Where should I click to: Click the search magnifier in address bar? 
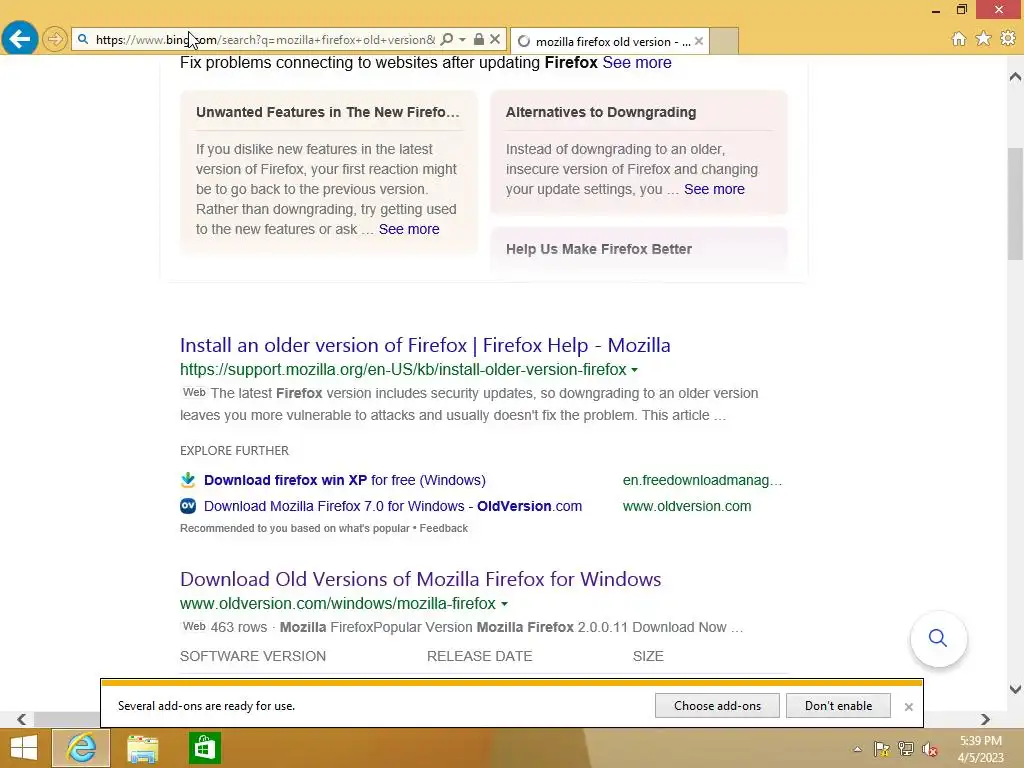point(447,40)
